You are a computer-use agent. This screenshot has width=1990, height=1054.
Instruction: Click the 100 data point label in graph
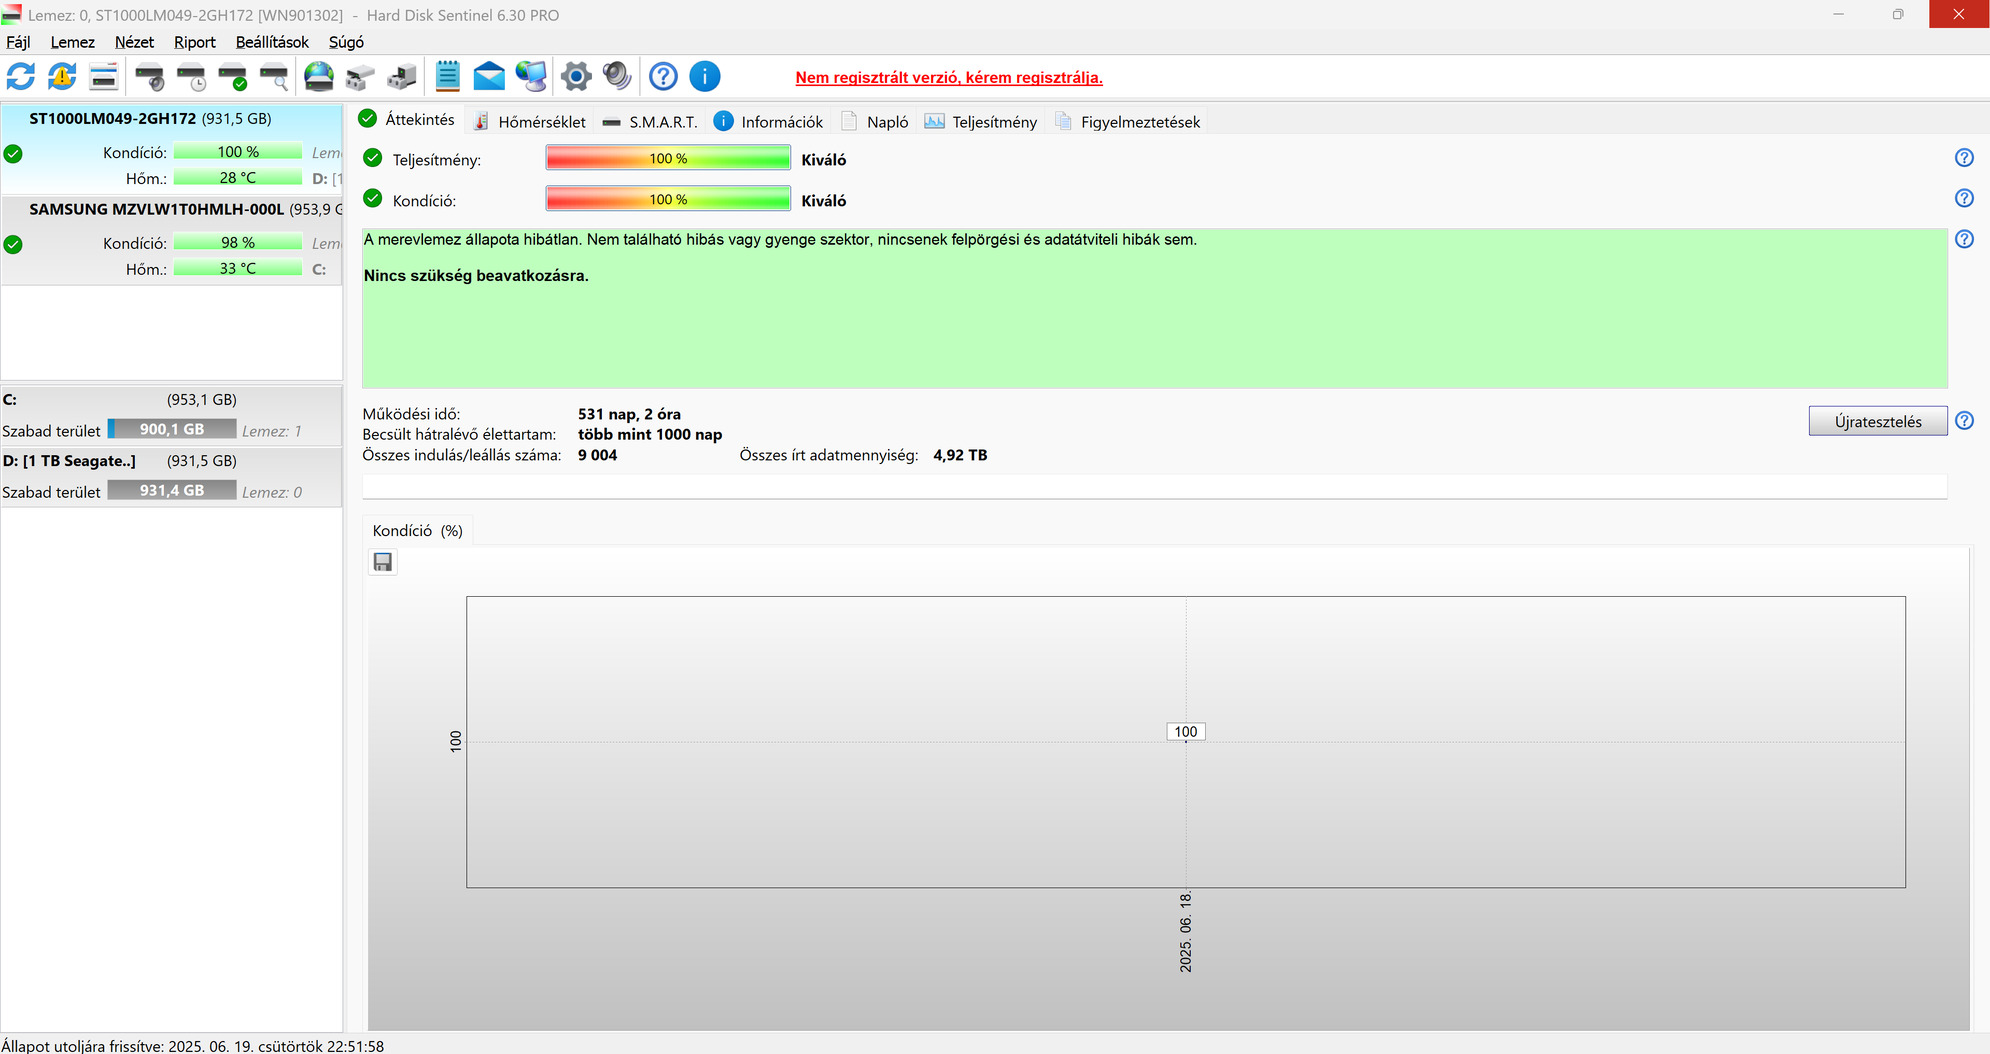(x=1186, y=732)
